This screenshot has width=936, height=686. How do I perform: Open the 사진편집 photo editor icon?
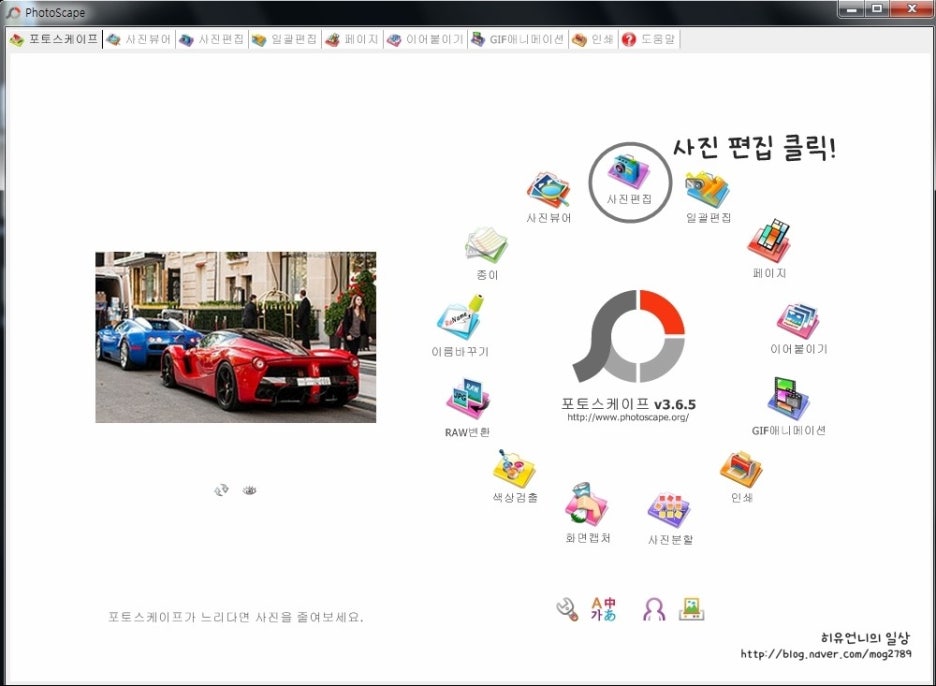629,179
